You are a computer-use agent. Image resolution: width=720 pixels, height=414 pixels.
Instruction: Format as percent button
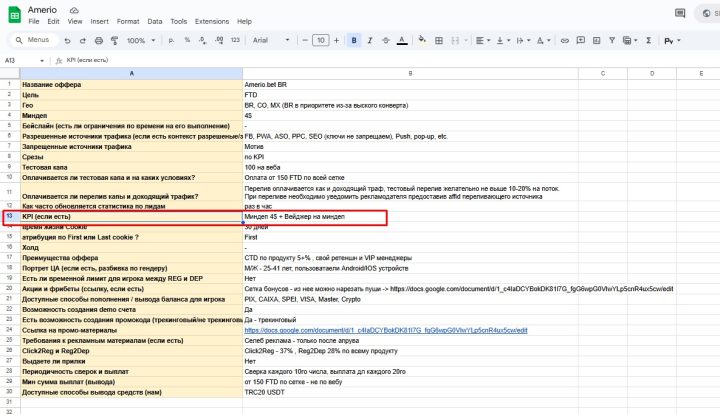pos(187,40)
